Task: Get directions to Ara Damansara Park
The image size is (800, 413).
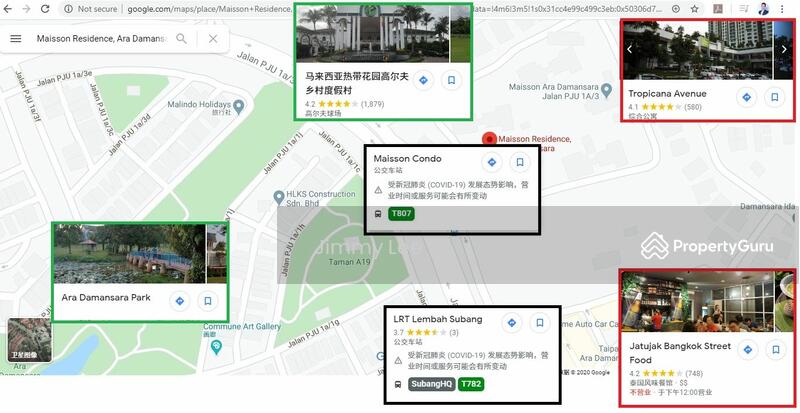Action: 180,301
